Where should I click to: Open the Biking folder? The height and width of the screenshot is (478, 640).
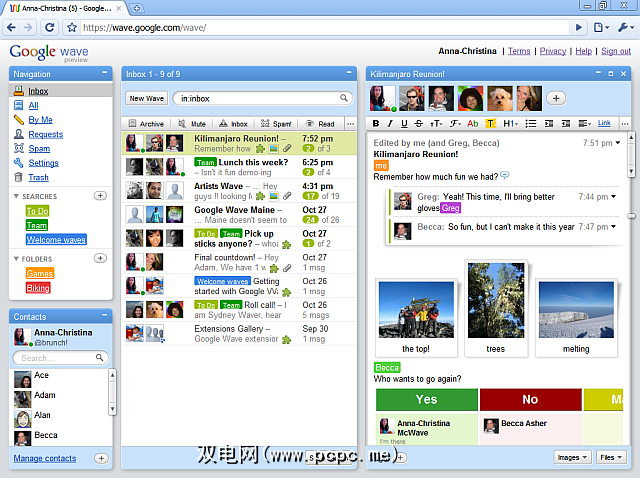click(38, 288)
